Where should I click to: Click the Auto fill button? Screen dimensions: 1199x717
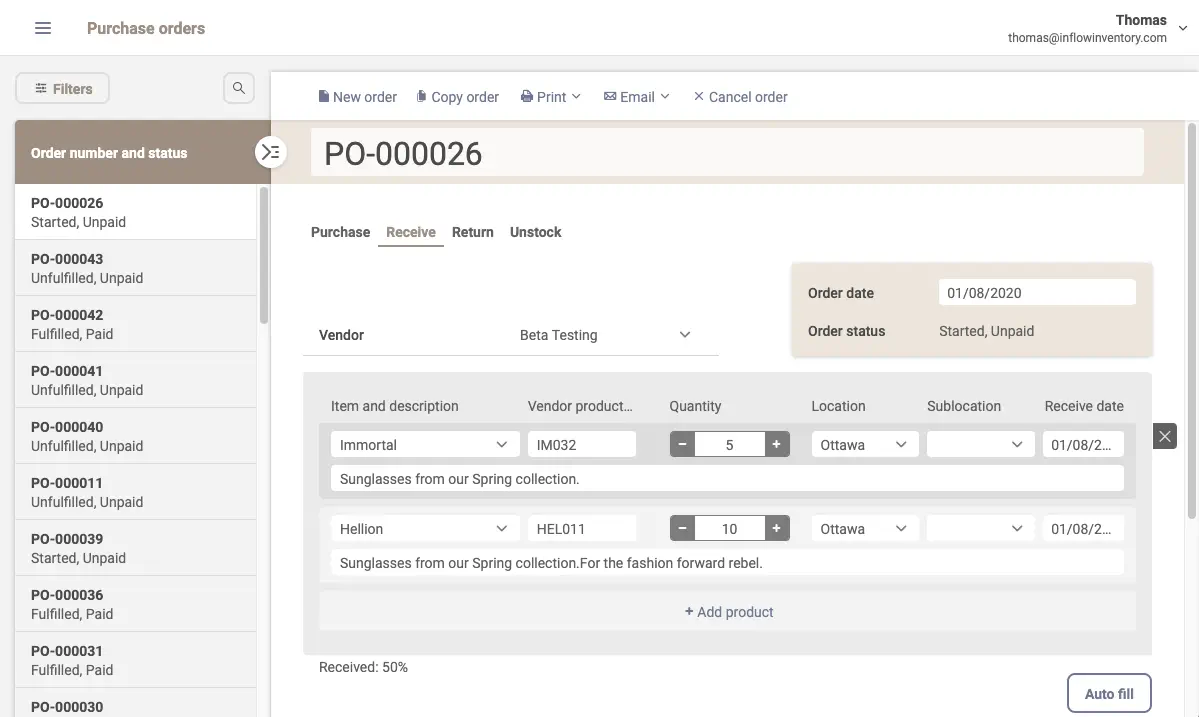[1109, 693]
